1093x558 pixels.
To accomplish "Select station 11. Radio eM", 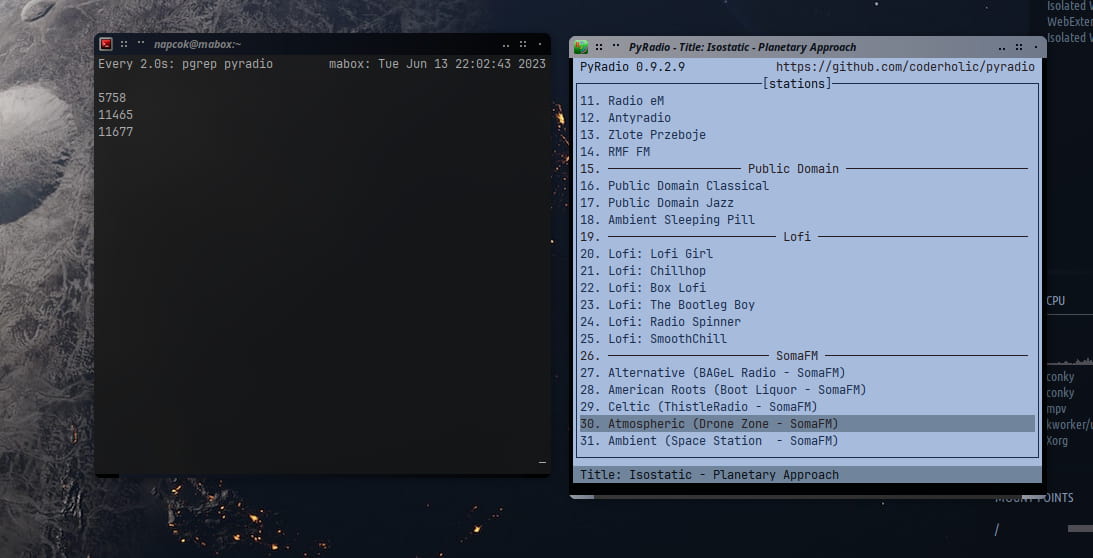I will pyautogui.click(x=807, y=101).
